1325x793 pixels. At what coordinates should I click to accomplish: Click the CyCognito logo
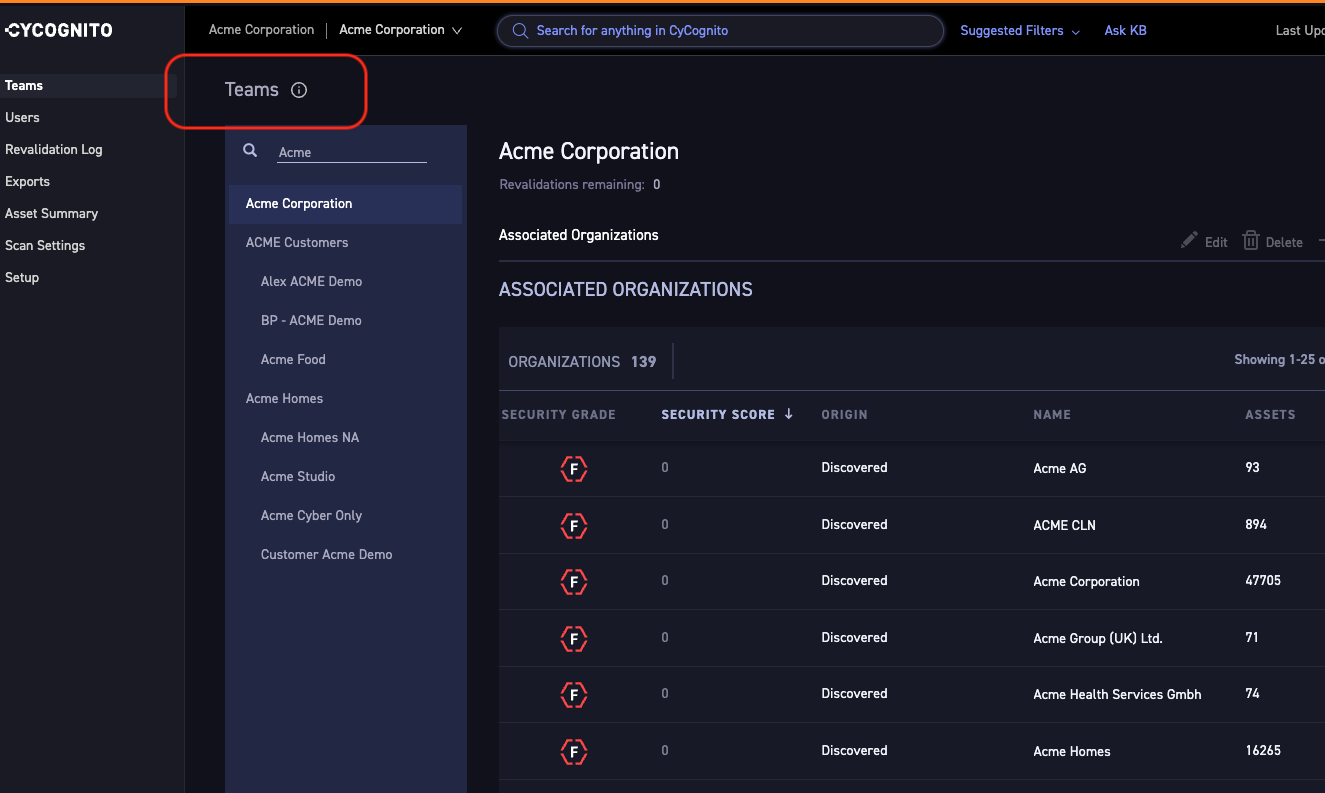tap(59, 30)
